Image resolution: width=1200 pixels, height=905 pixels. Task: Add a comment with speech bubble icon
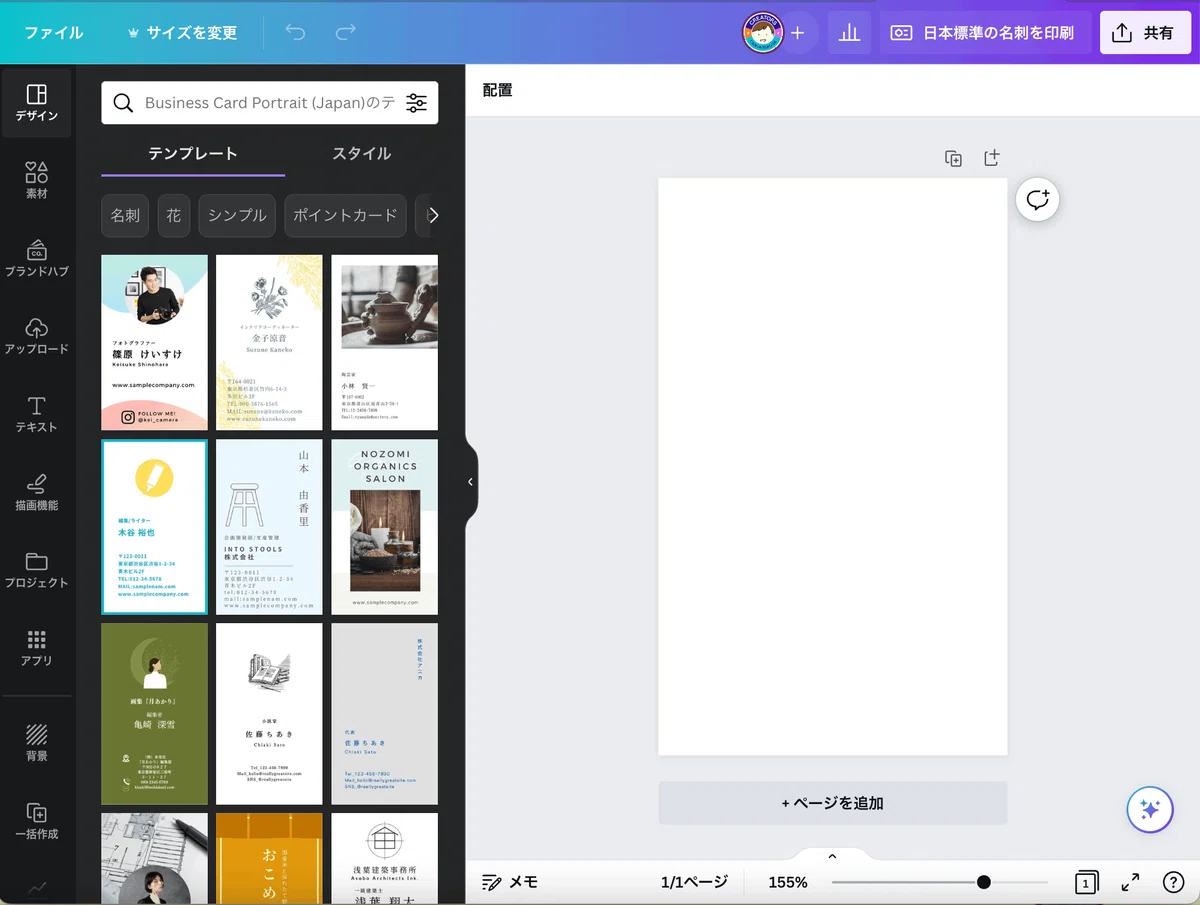pyautogui.click(x=1037, y=199)
